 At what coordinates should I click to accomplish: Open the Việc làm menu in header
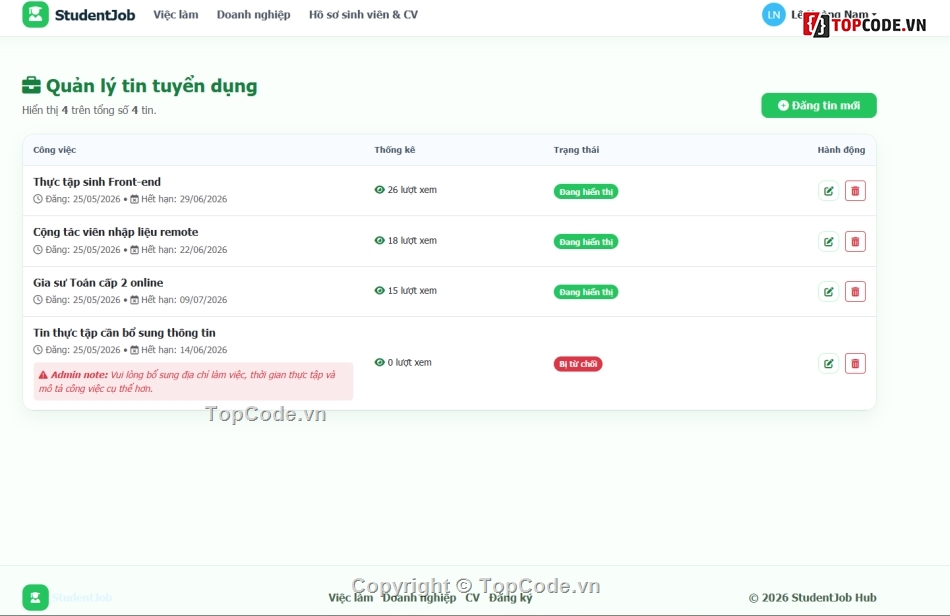coord(176,15)
